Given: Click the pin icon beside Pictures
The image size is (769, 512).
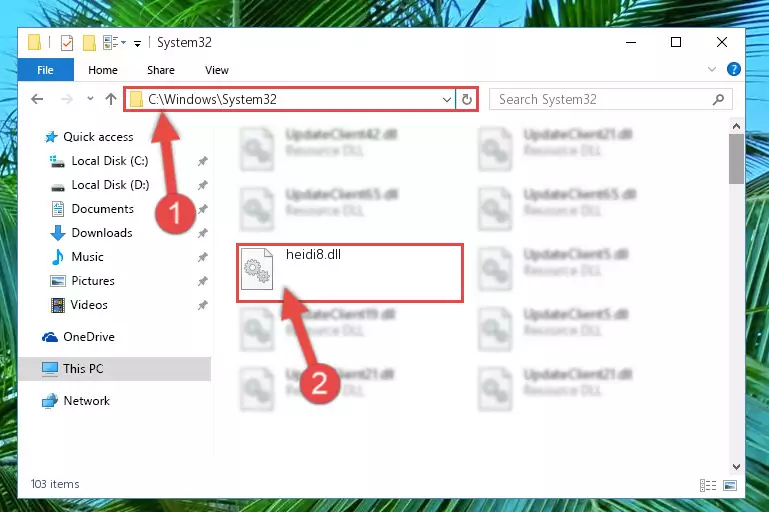Looking at the screenshot, I should click(203, 282).
